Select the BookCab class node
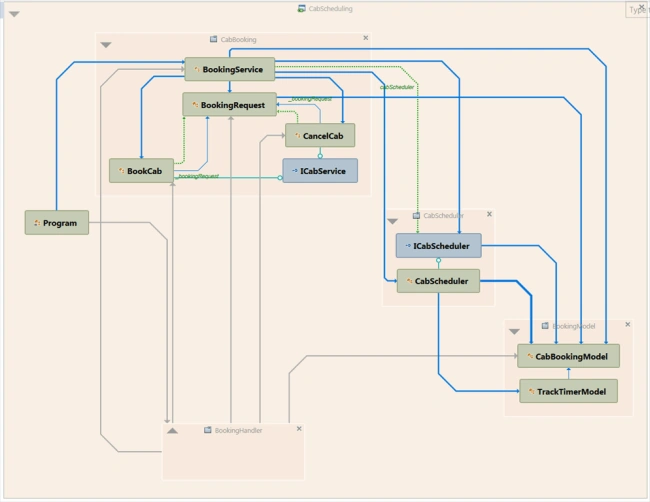Viewport: 650px width, 502px height. tap(141, 171)
